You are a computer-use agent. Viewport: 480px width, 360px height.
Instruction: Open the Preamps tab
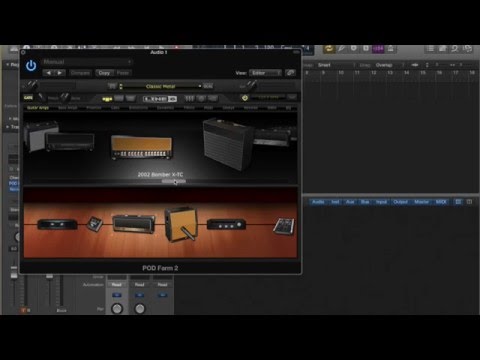point(94,108)
